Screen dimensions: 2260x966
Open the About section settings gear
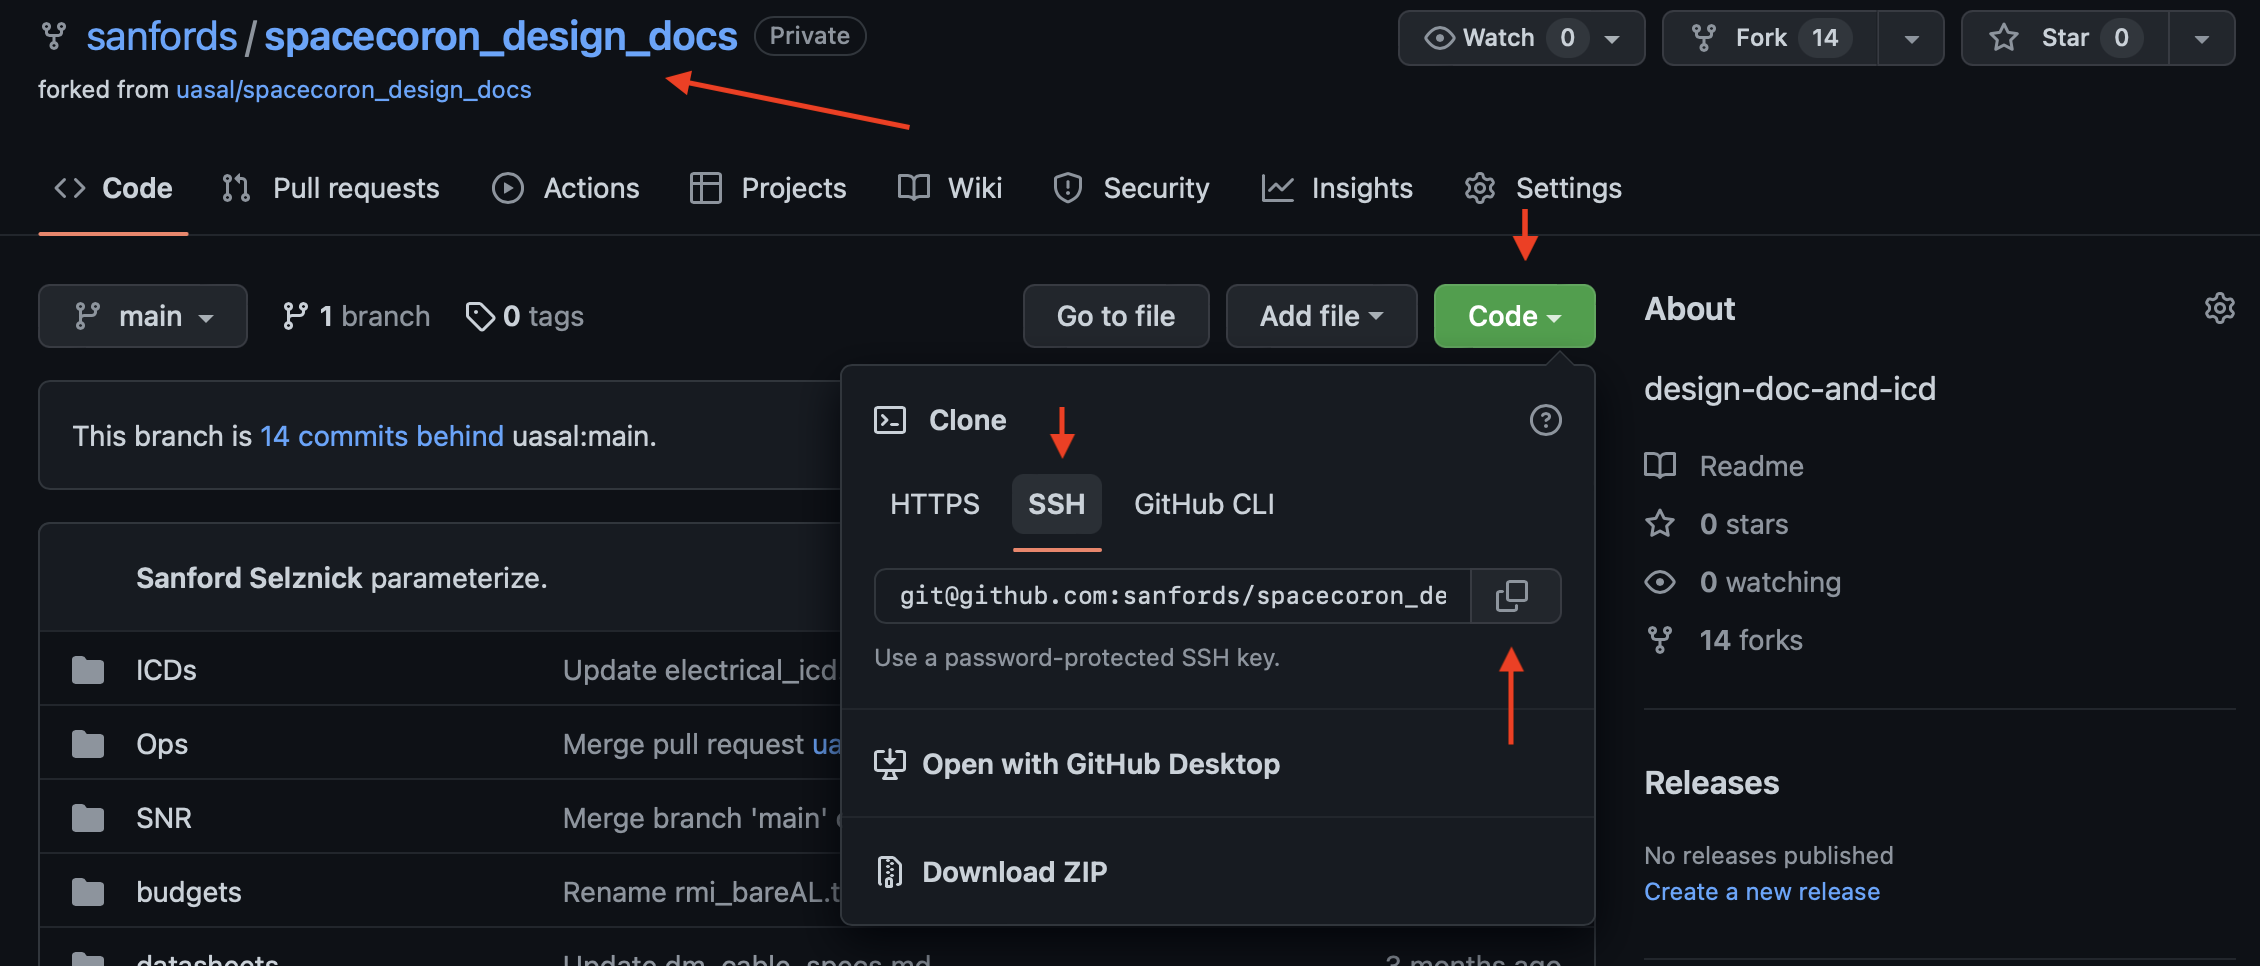2219,308
